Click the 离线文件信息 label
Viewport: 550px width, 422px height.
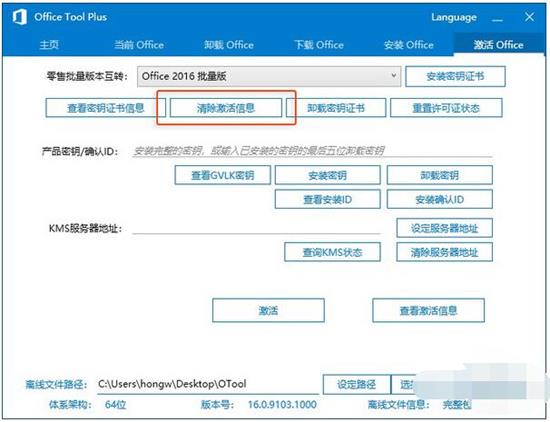399,404
